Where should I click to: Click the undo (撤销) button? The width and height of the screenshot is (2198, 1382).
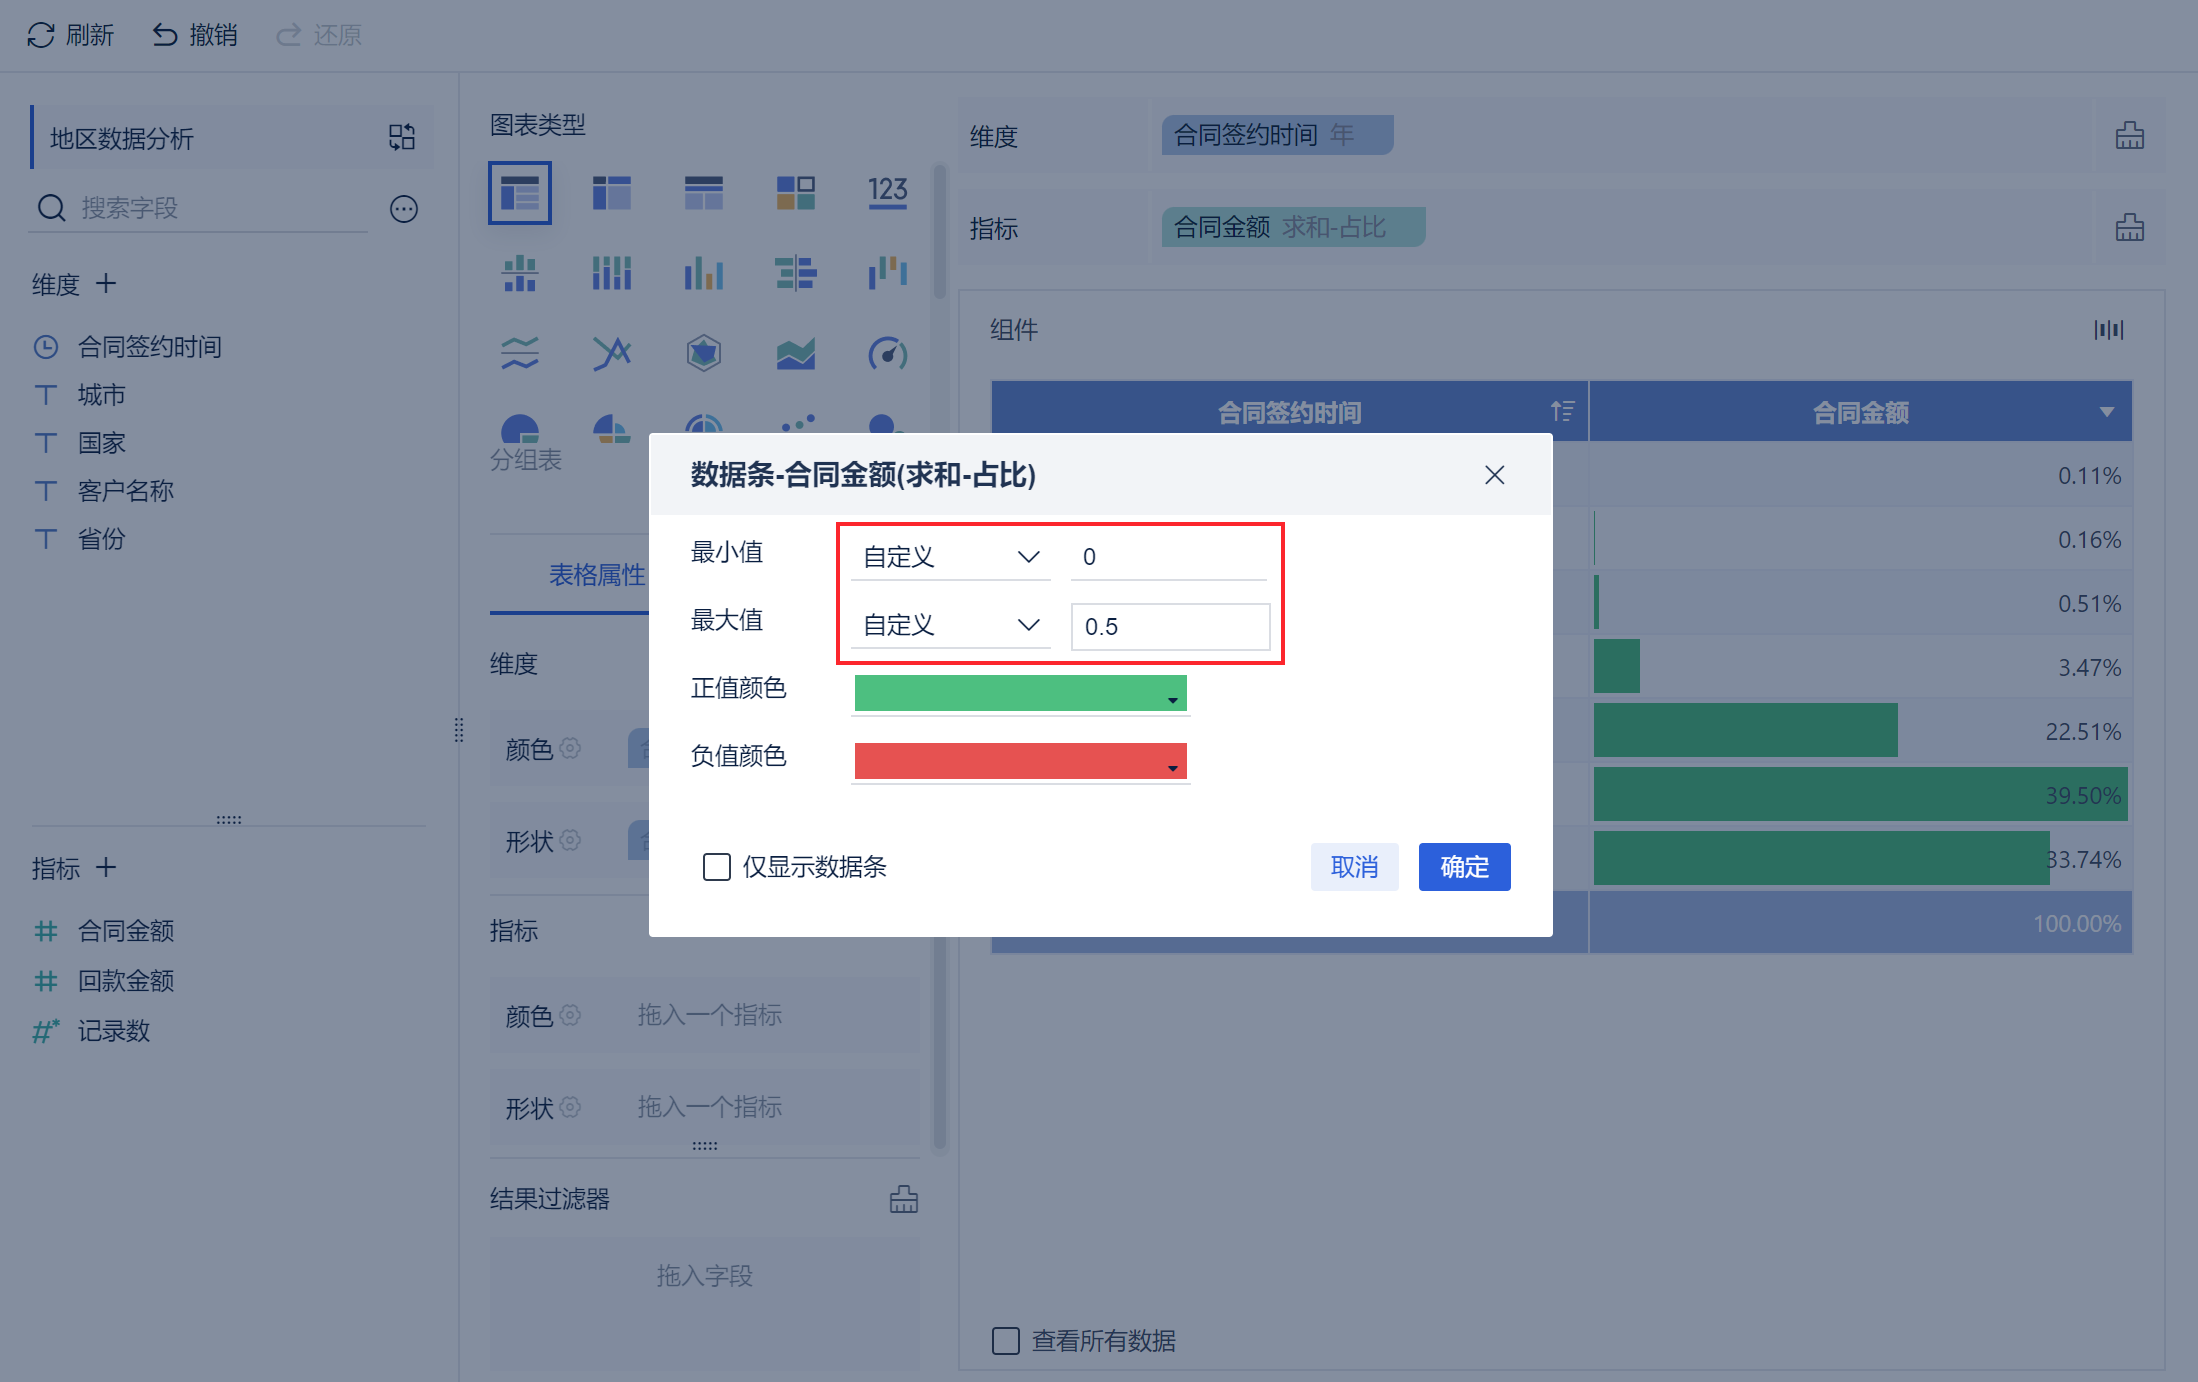tap(195, 36)
